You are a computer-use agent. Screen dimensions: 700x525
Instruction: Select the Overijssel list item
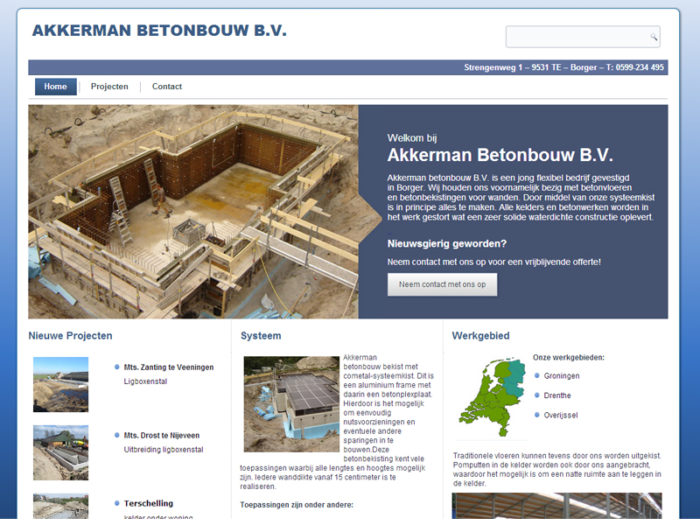tap(561, 415)
